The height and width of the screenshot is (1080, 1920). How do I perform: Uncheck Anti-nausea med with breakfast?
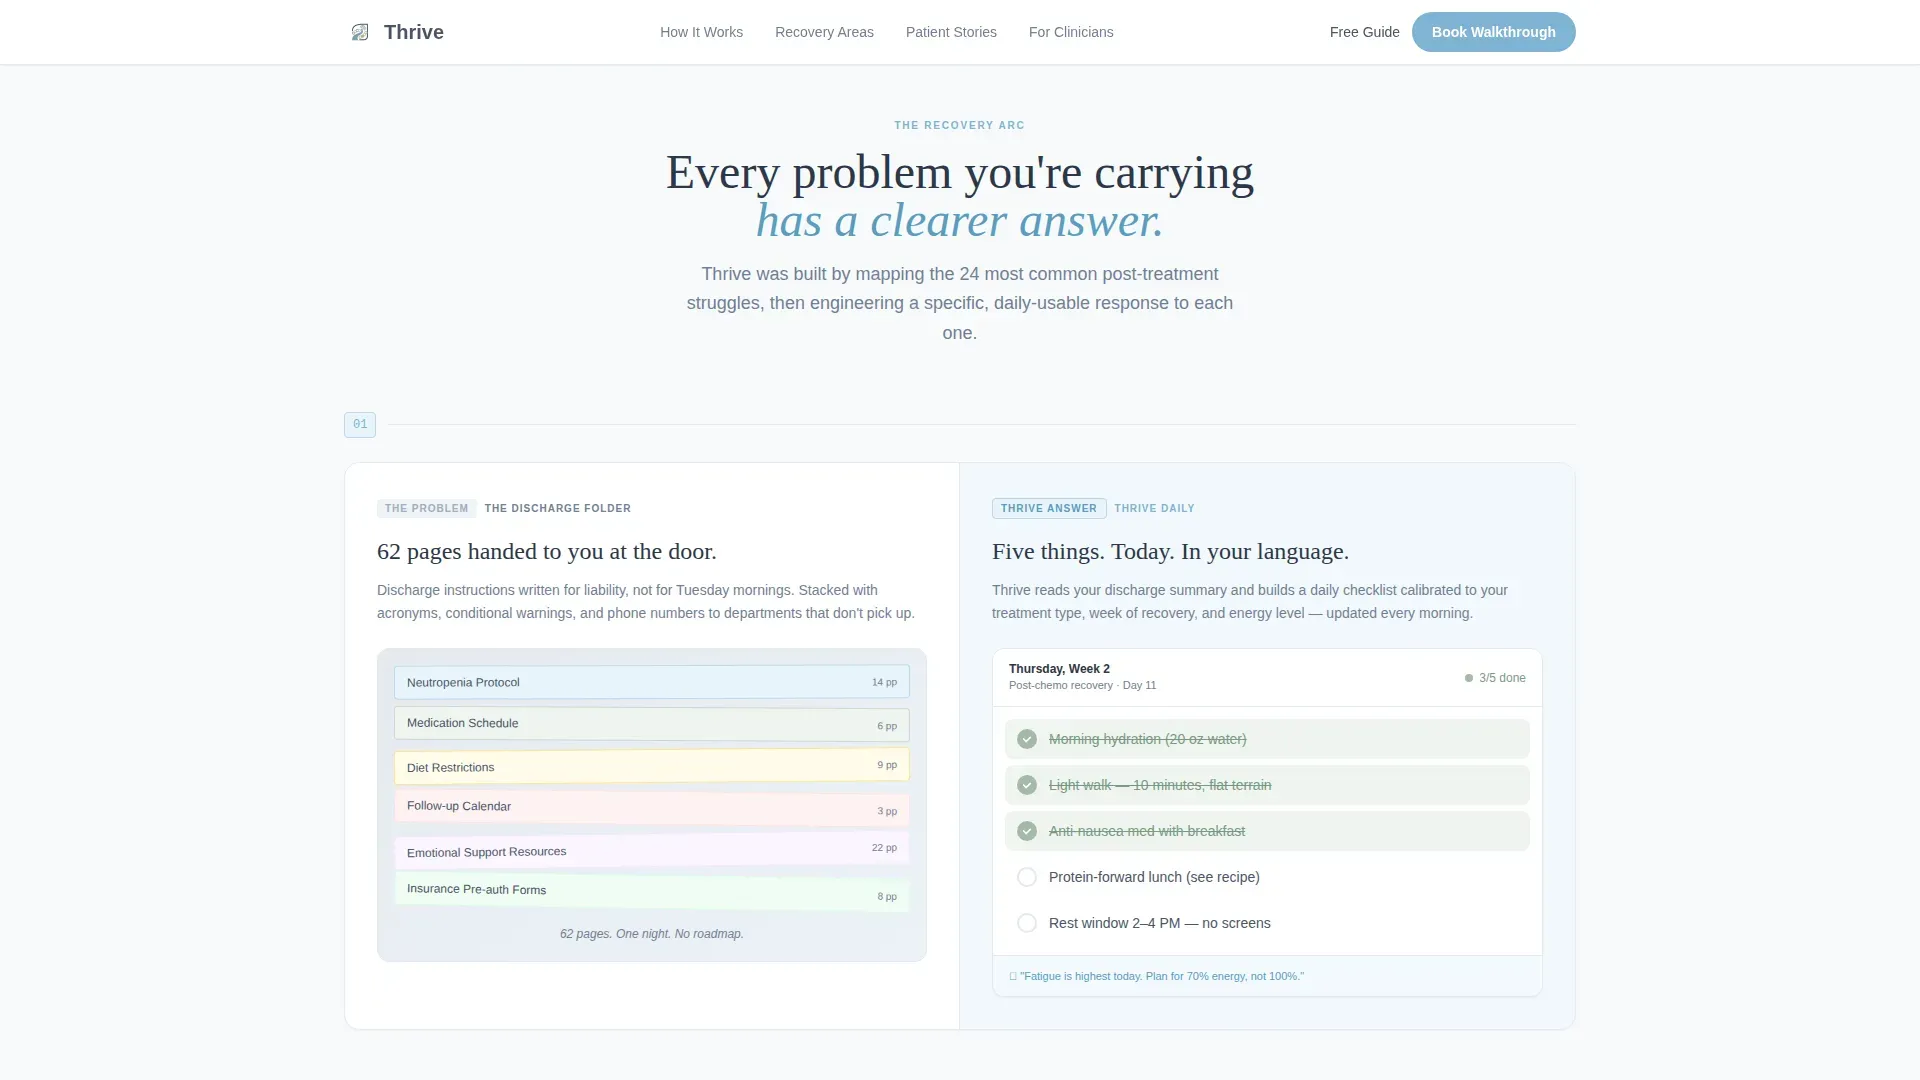pos(1027,831)
